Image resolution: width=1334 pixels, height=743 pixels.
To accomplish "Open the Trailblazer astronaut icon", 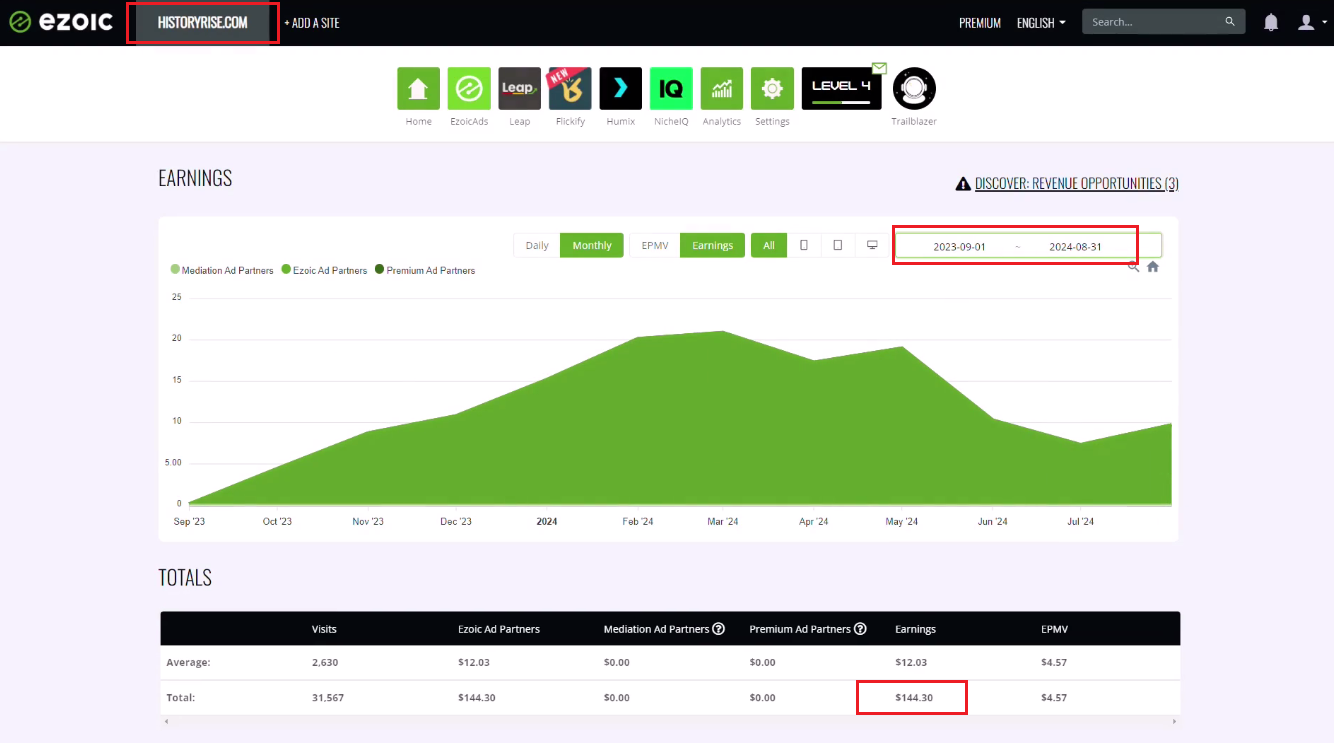I will click(x=914, y=89).
